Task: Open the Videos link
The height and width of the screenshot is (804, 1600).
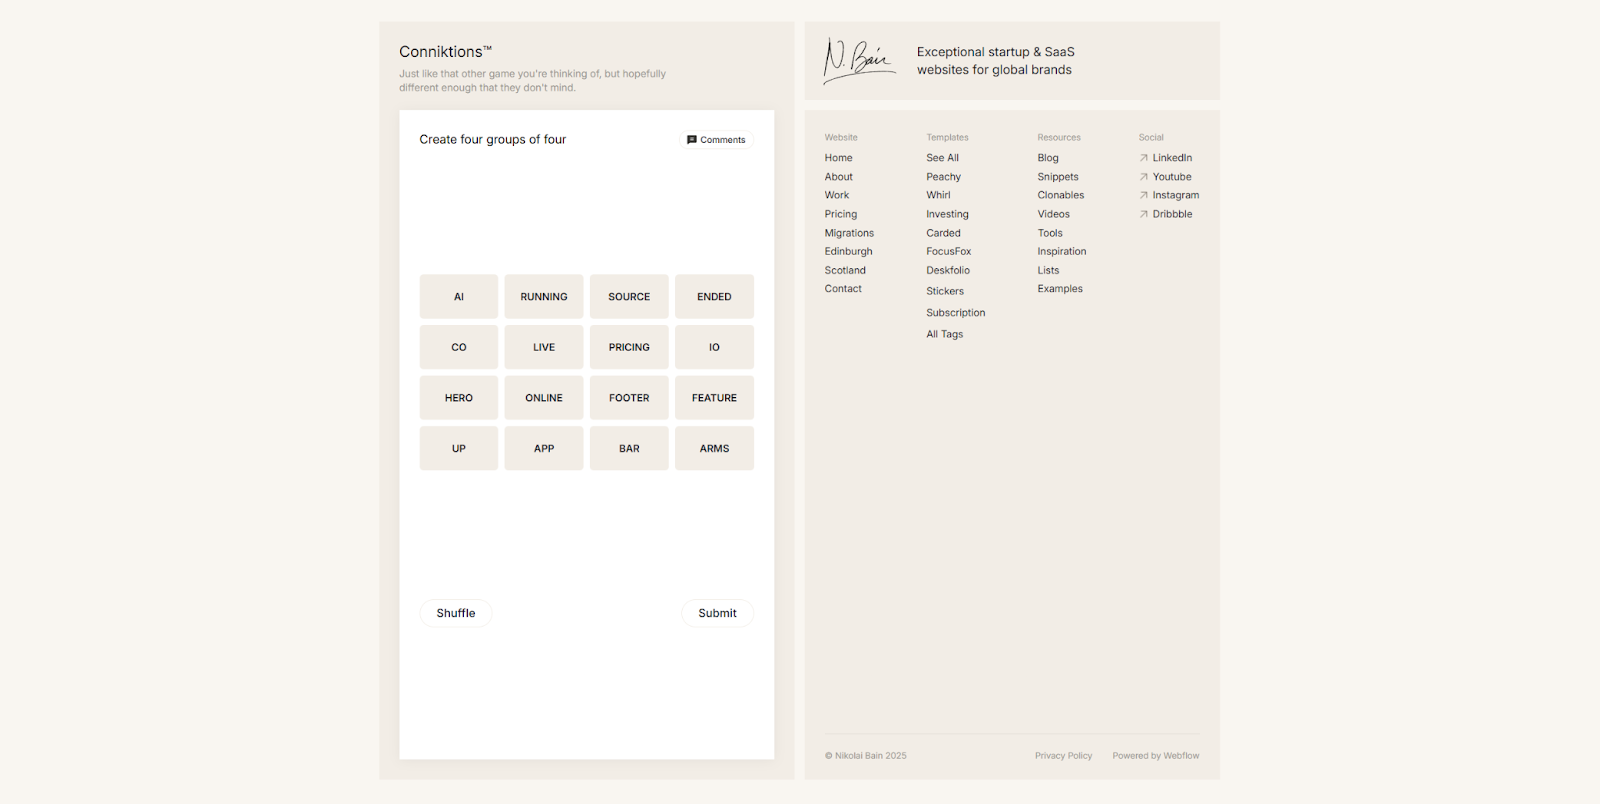Action: 1053,214
